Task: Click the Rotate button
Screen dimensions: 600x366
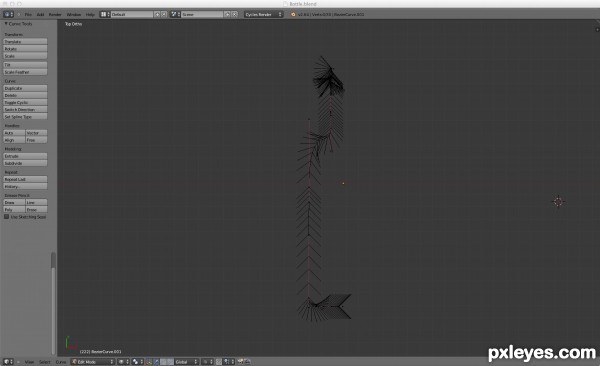Action: pyautogui.click(x=25, y=49)
